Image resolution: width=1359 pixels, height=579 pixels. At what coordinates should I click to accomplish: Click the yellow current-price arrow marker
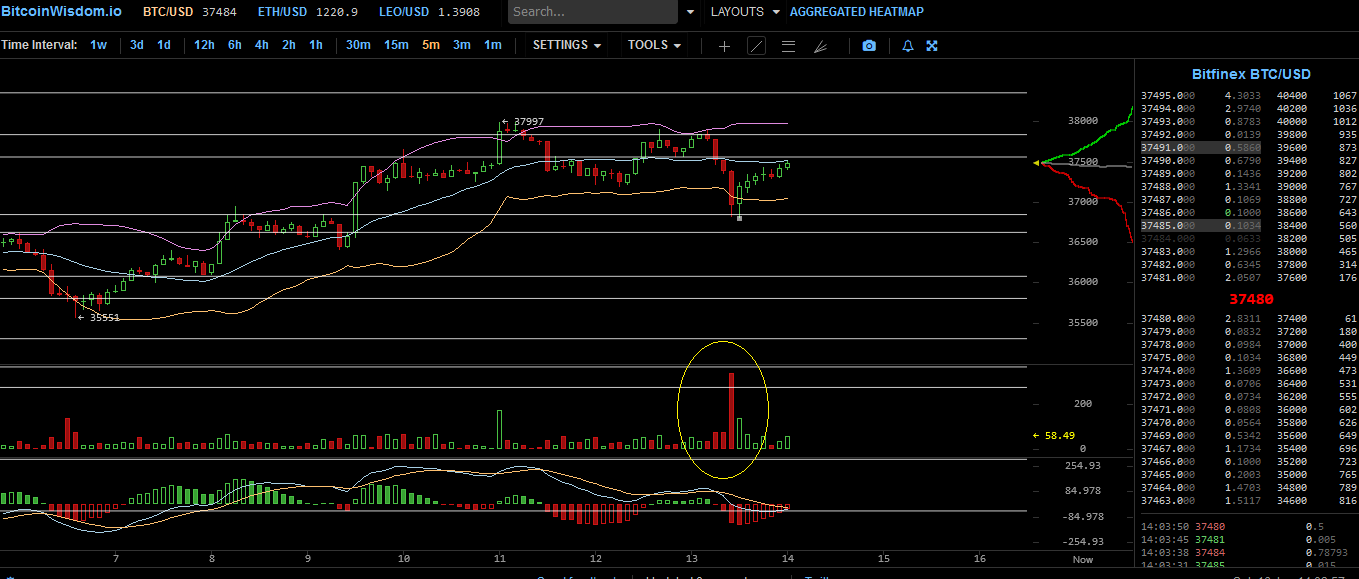point(1038,162)
